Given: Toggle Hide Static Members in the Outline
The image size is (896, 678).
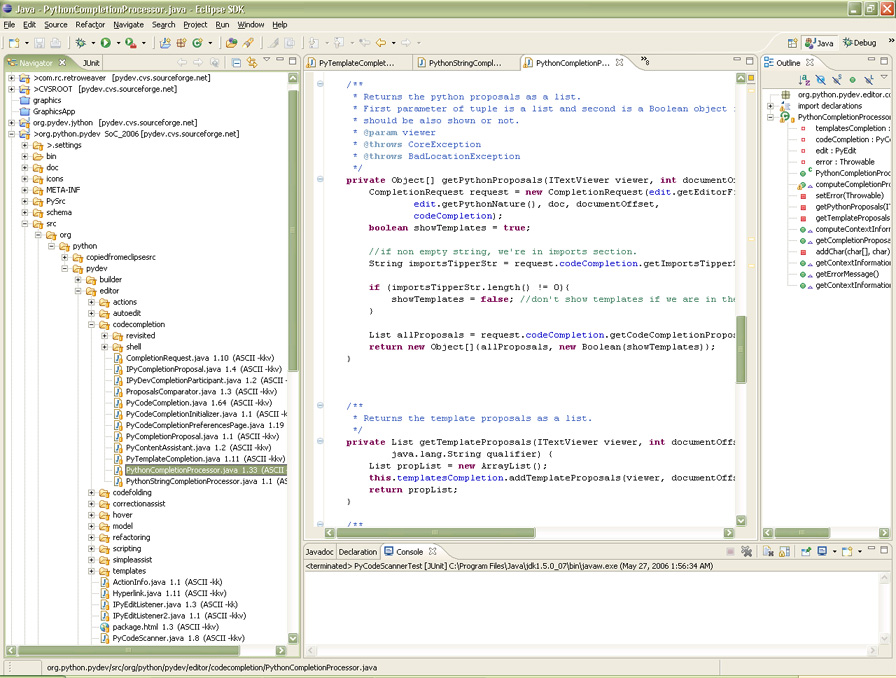Looking at the screenshot, I should 836,80.
